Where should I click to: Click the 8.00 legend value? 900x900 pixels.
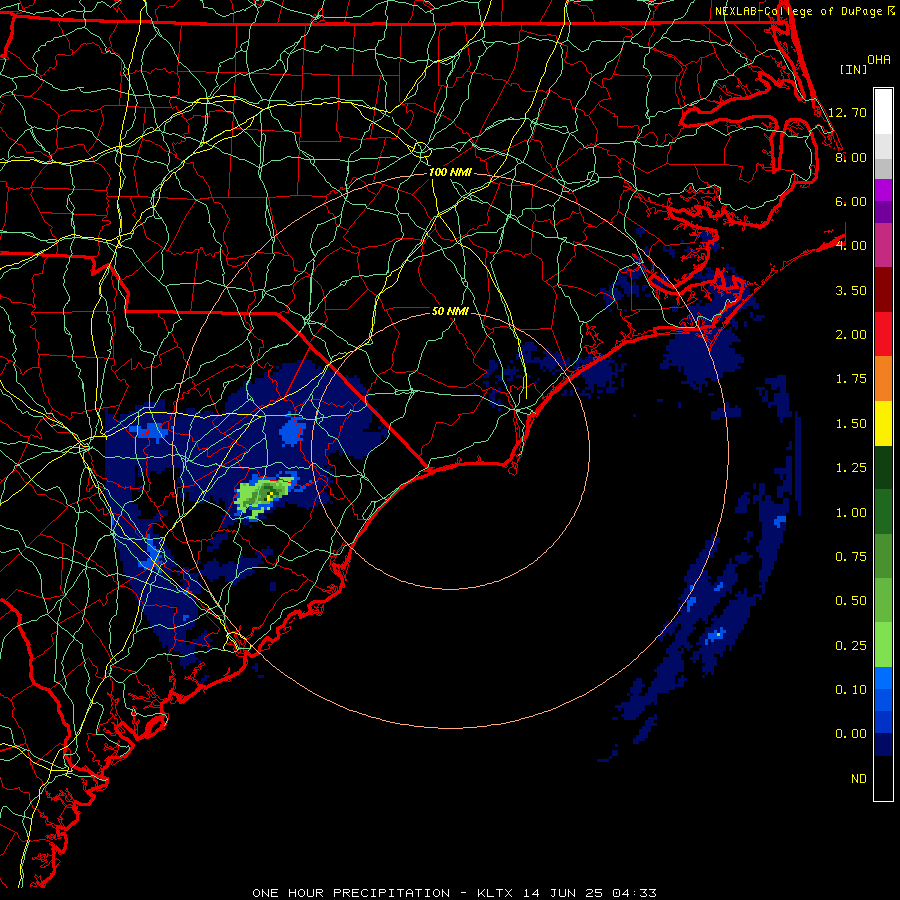coord(851,157)
